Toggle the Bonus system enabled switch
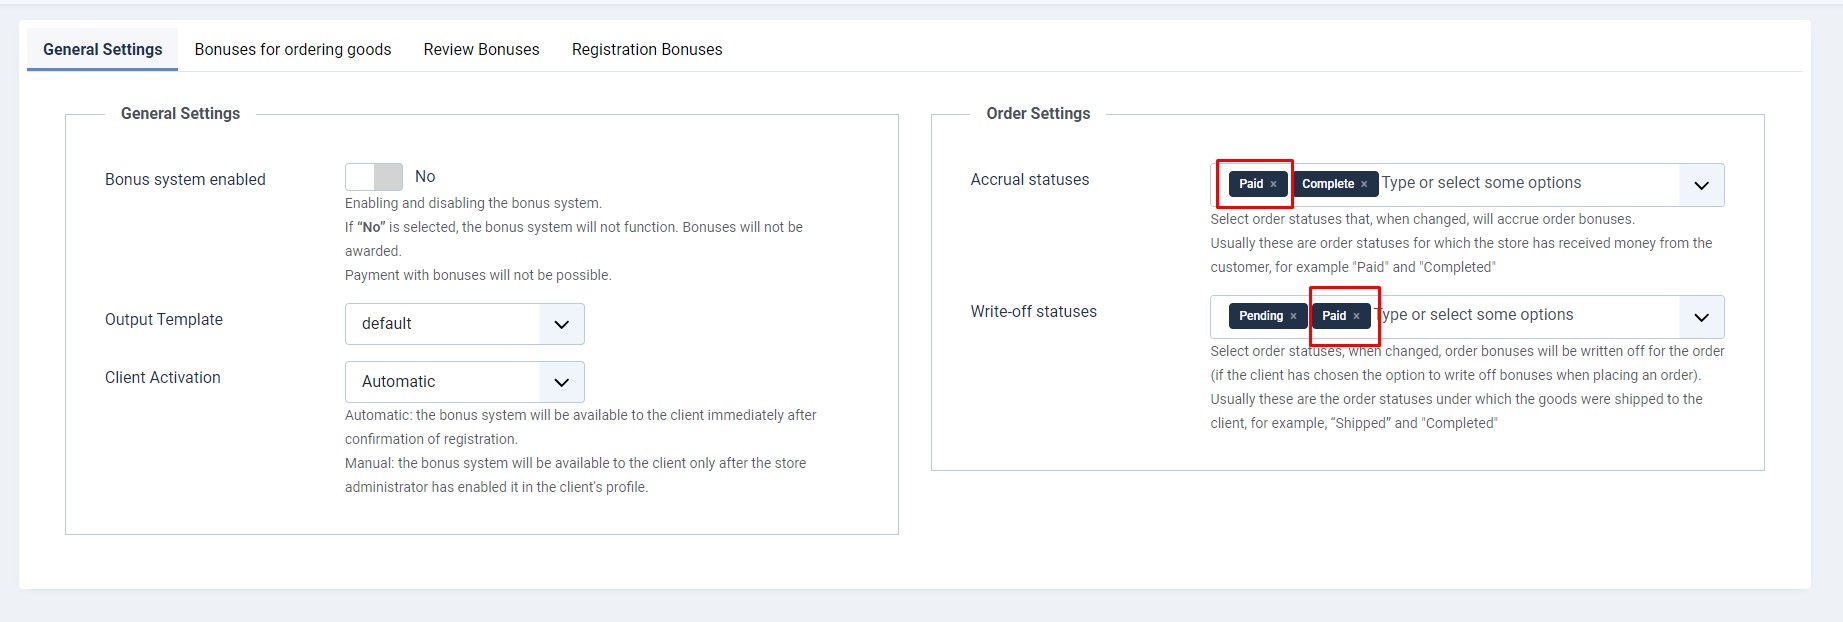The height and width of the screenshot is (622, 1843). click(x=374, y=177)
